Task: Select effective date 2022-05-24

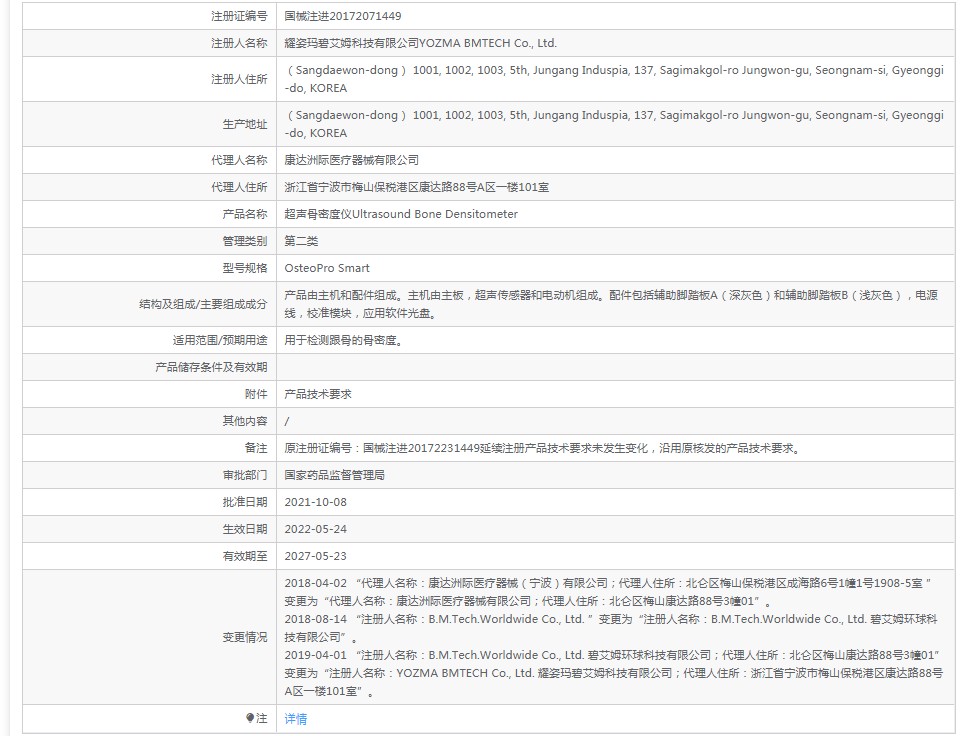Action: [315, 529]
